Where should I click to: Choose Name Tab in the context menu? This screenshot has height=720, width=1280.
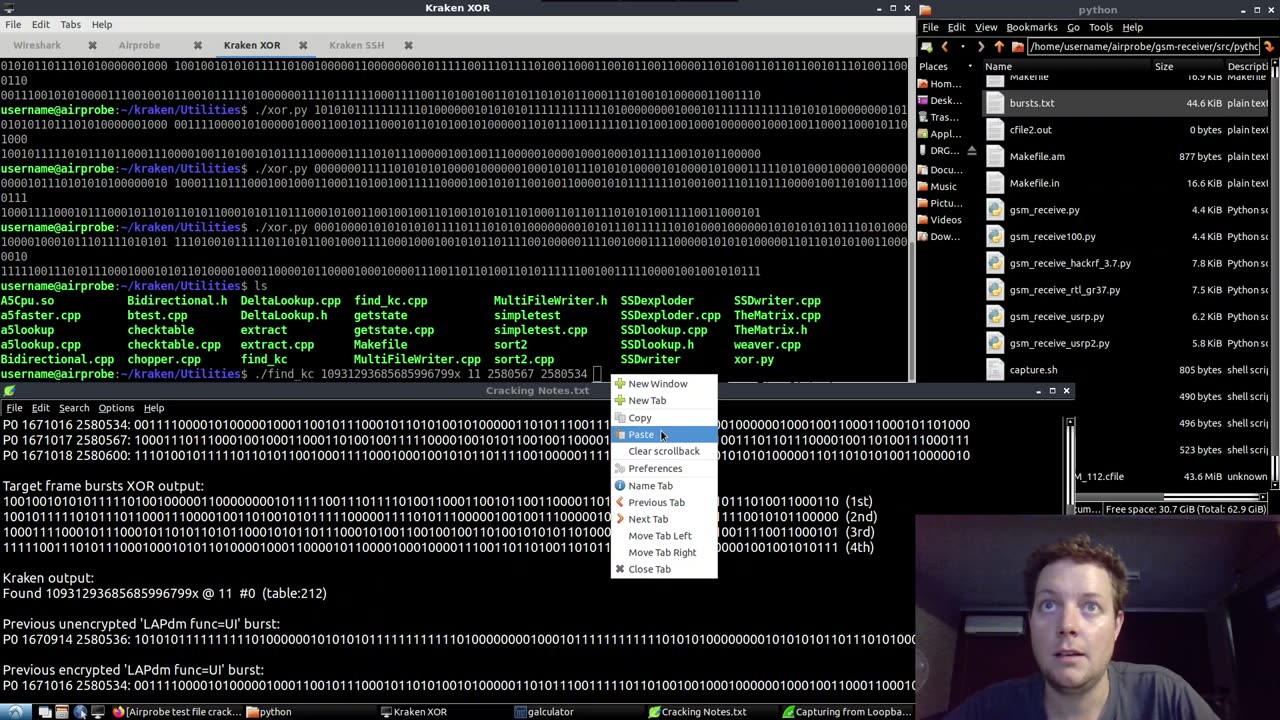(664, 486)
